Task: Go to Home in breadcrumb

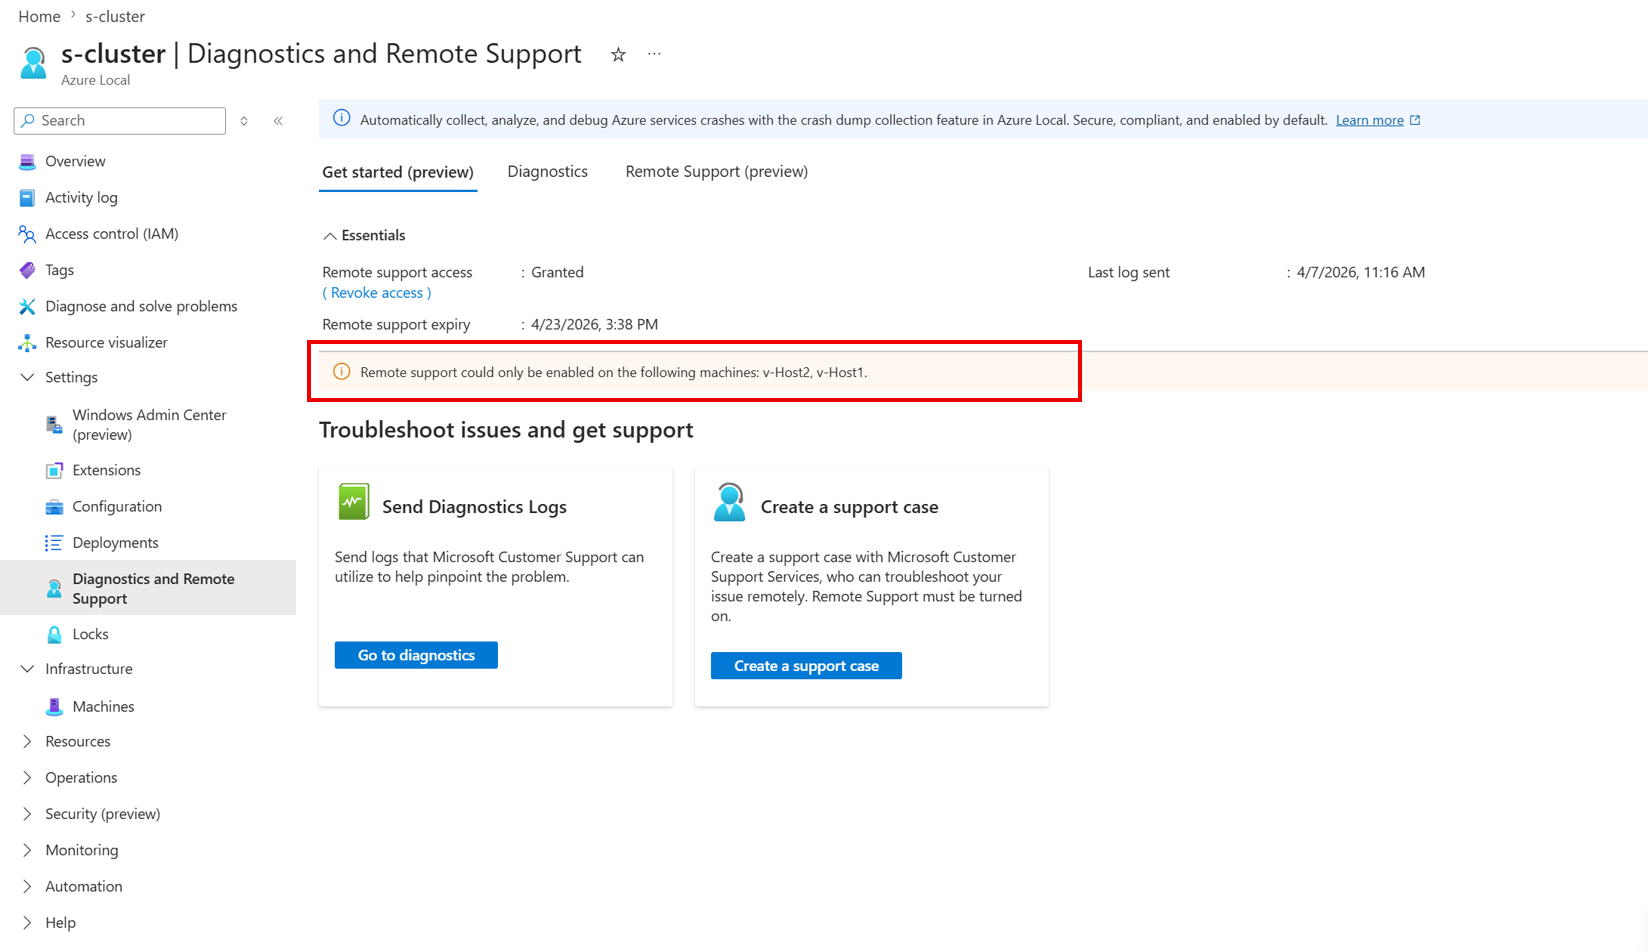Action: tap(39, 16)
